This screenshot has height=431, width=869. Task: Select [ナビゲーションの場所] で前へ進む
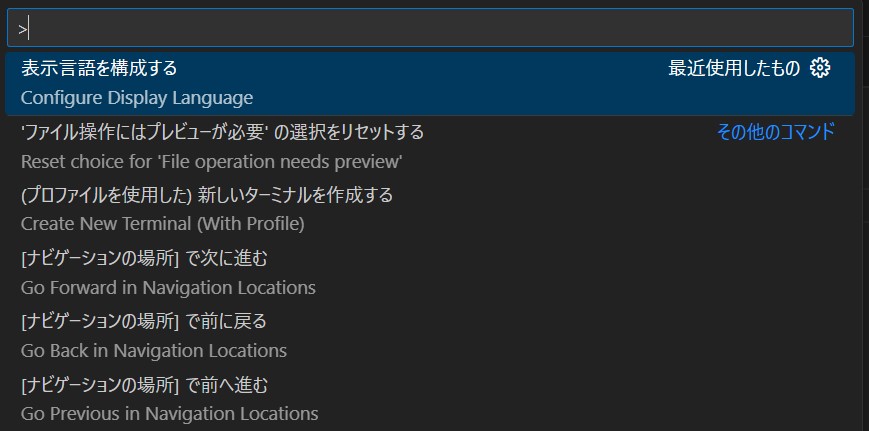click(144, 384)
